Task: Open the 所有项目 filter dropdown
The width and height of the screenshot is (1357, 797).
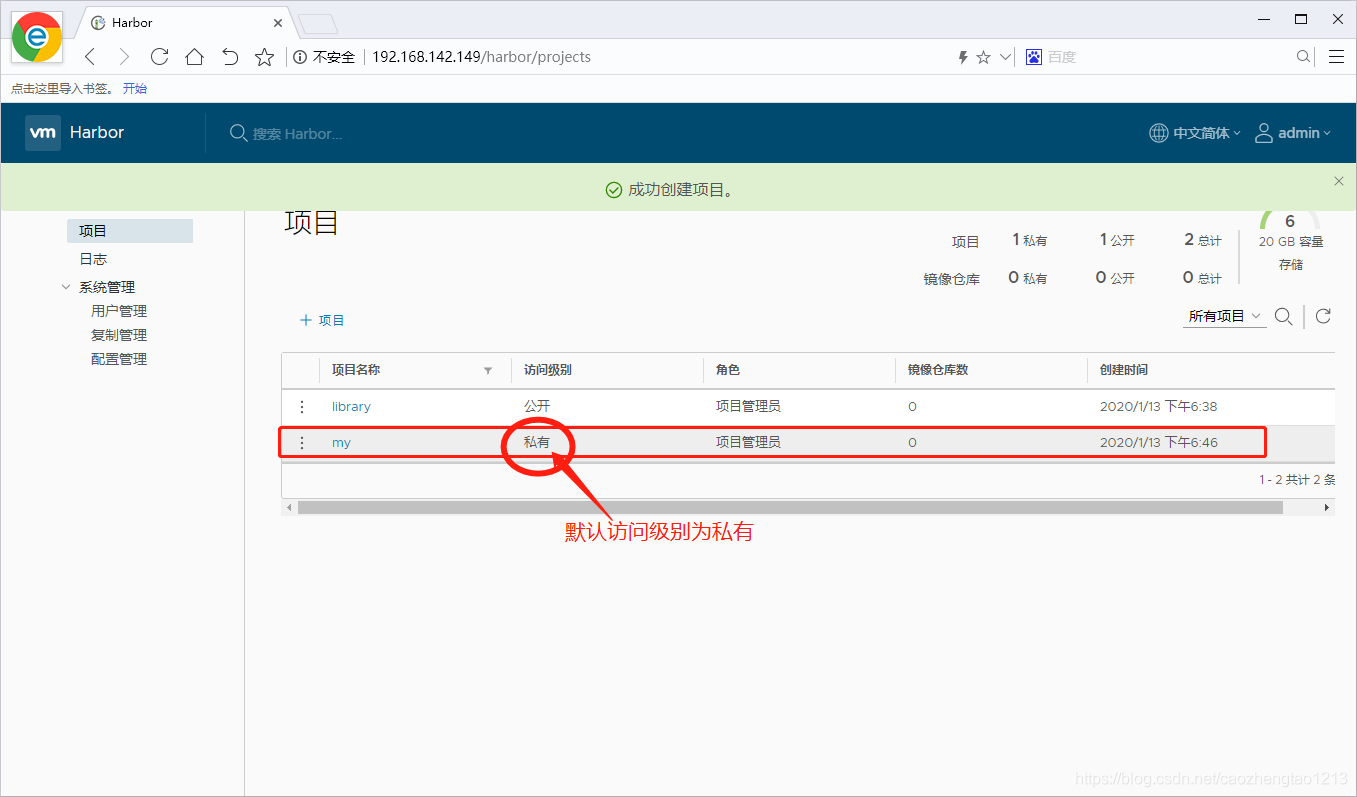Action: pos(1225,316)
